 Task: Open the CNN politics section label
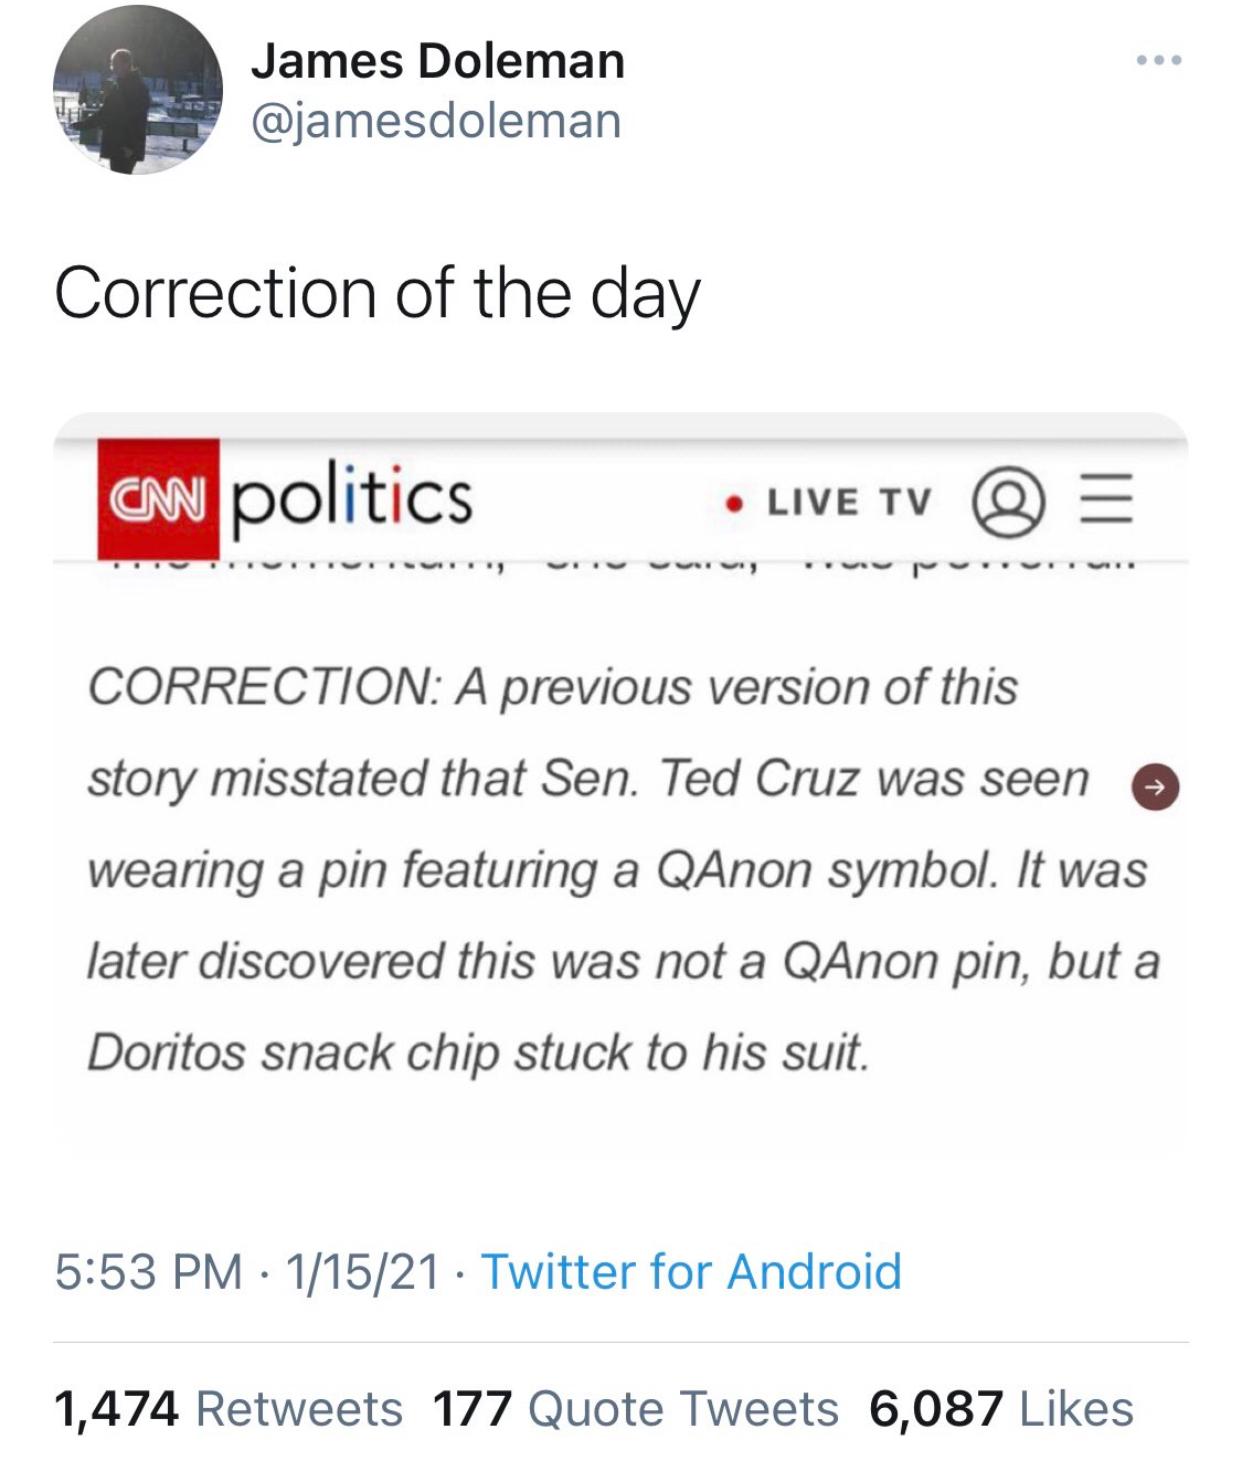(x=352, y=497)
